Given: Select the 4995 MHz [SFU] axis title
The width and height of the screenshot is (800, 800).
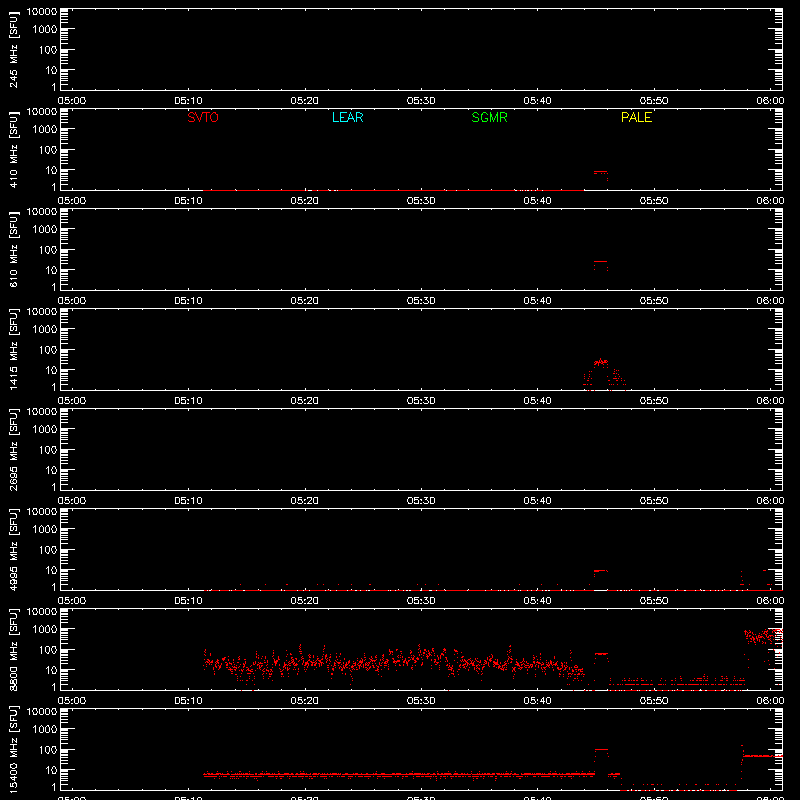Looking at the screenshot, I should (x=13, y=549).
